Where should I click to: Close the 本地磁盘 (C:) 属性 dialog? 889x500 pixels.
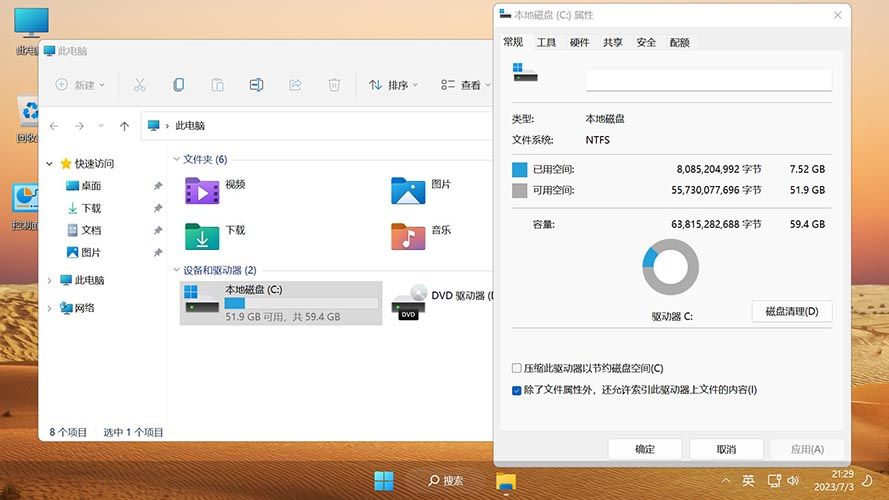(x=838, y=15)
